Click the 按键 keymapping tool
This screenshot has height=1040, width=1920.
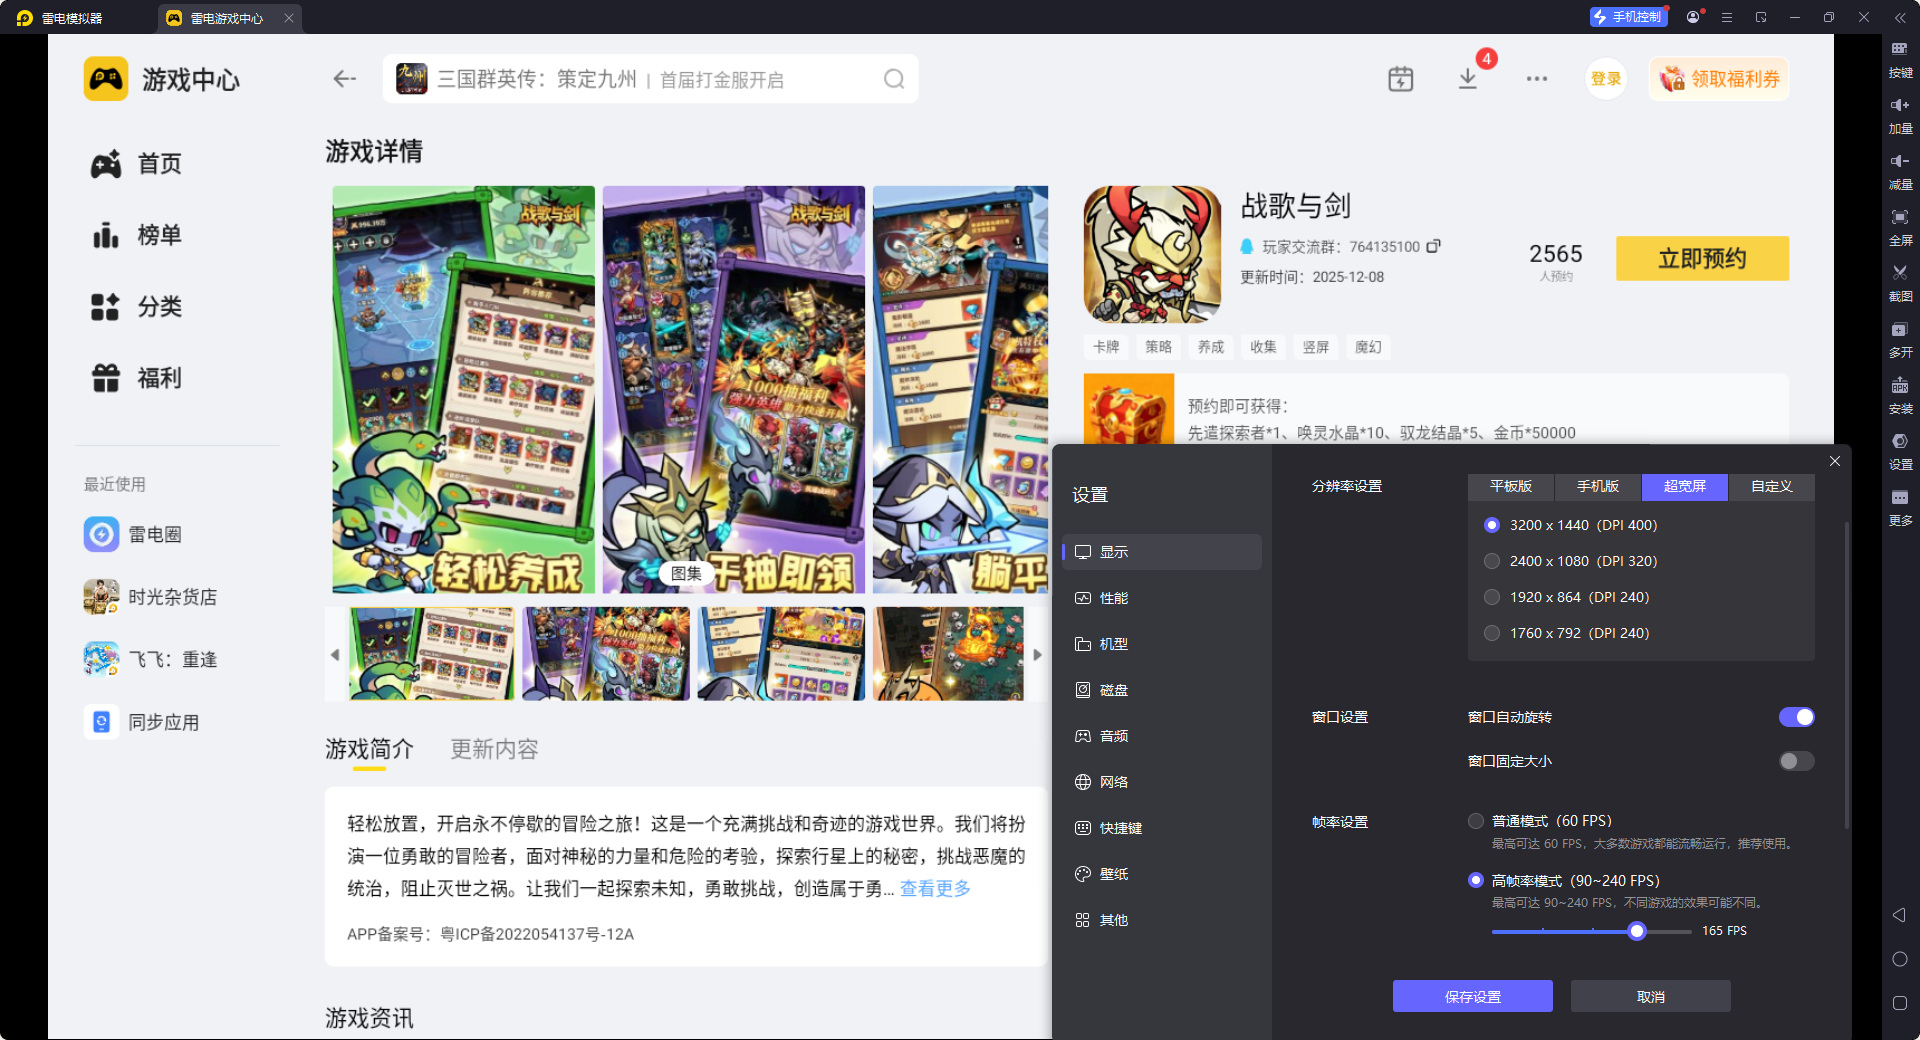(1900, 60)
